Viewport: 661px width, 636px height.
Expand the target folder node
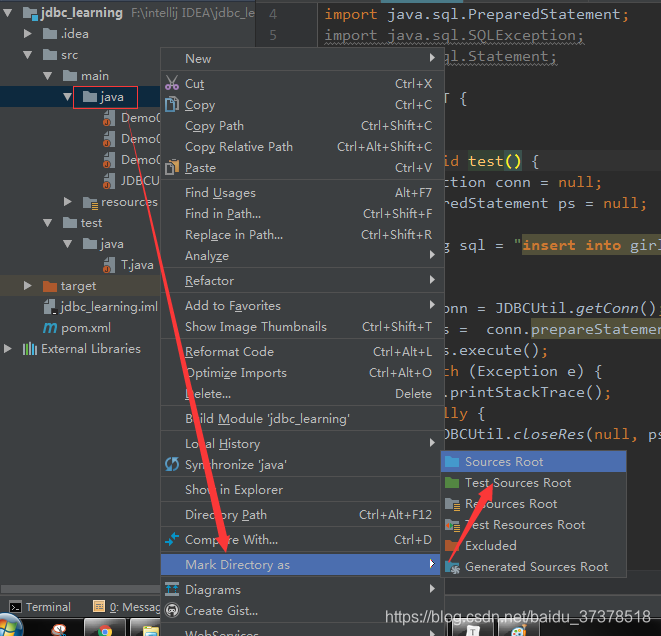28,285
